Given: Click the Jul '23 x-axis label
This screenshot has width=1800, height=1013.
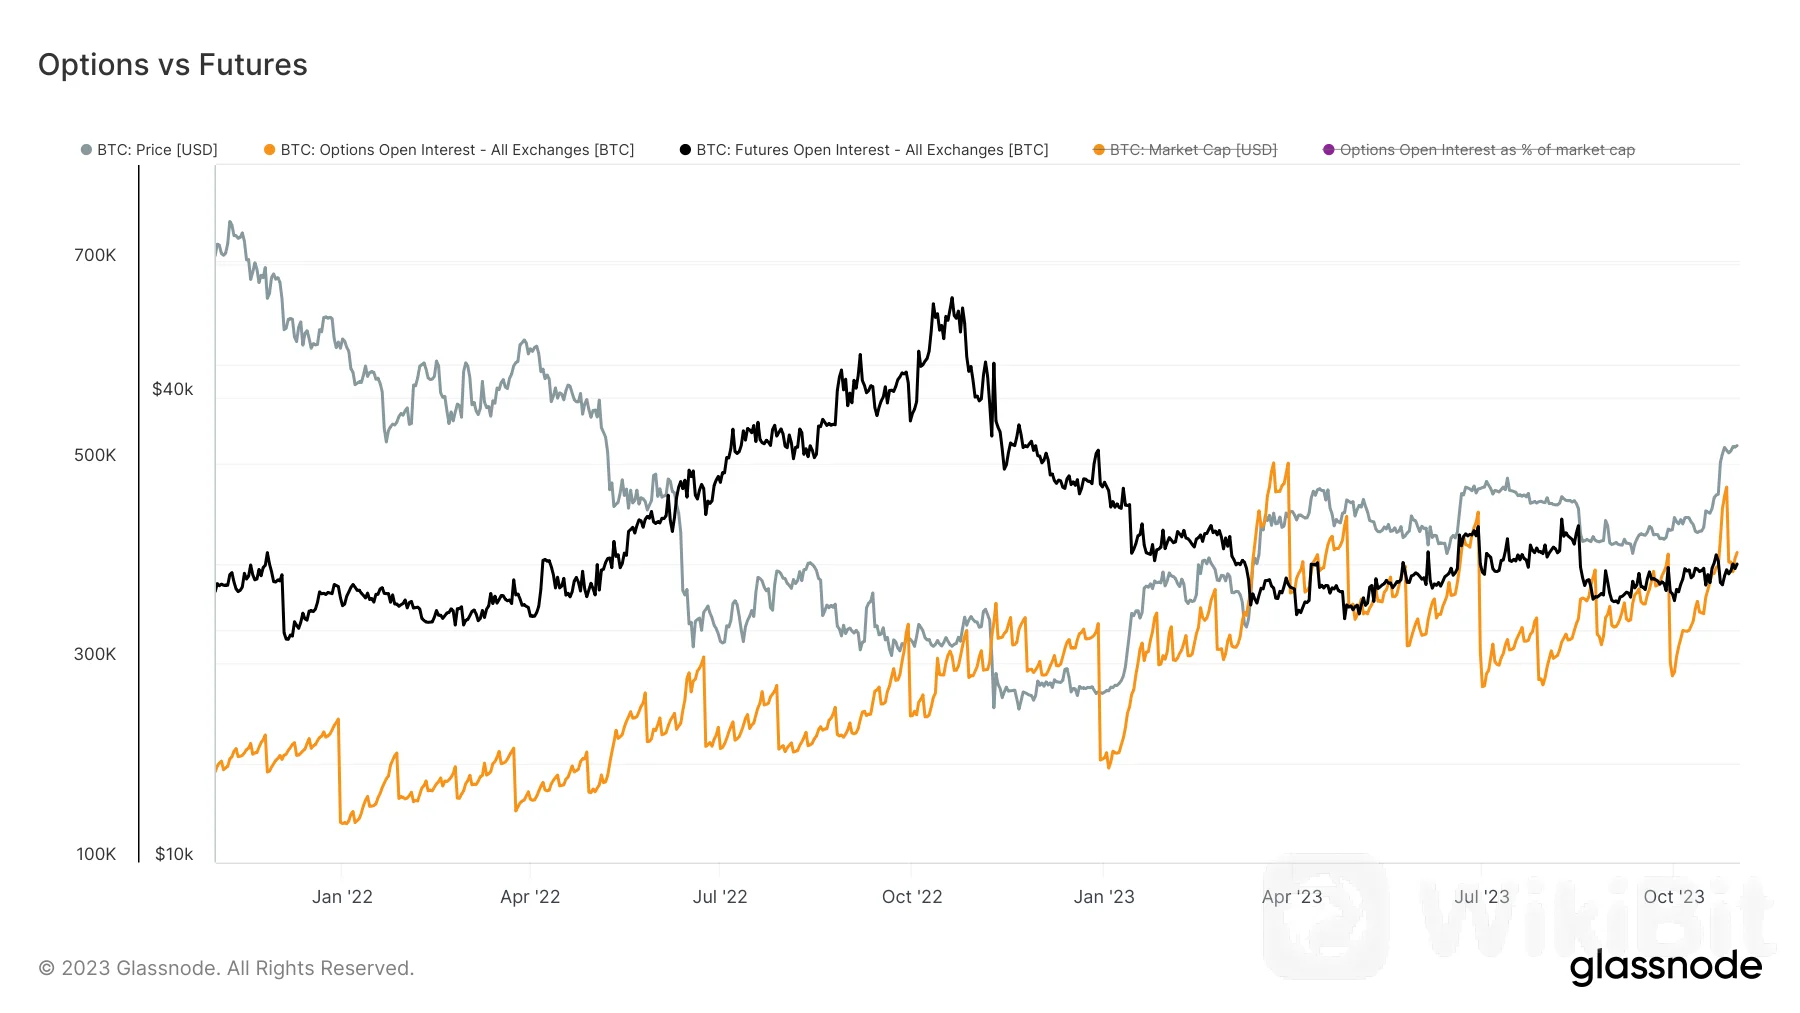Looking at the screenshot, I should click(x=1482, y=897).
